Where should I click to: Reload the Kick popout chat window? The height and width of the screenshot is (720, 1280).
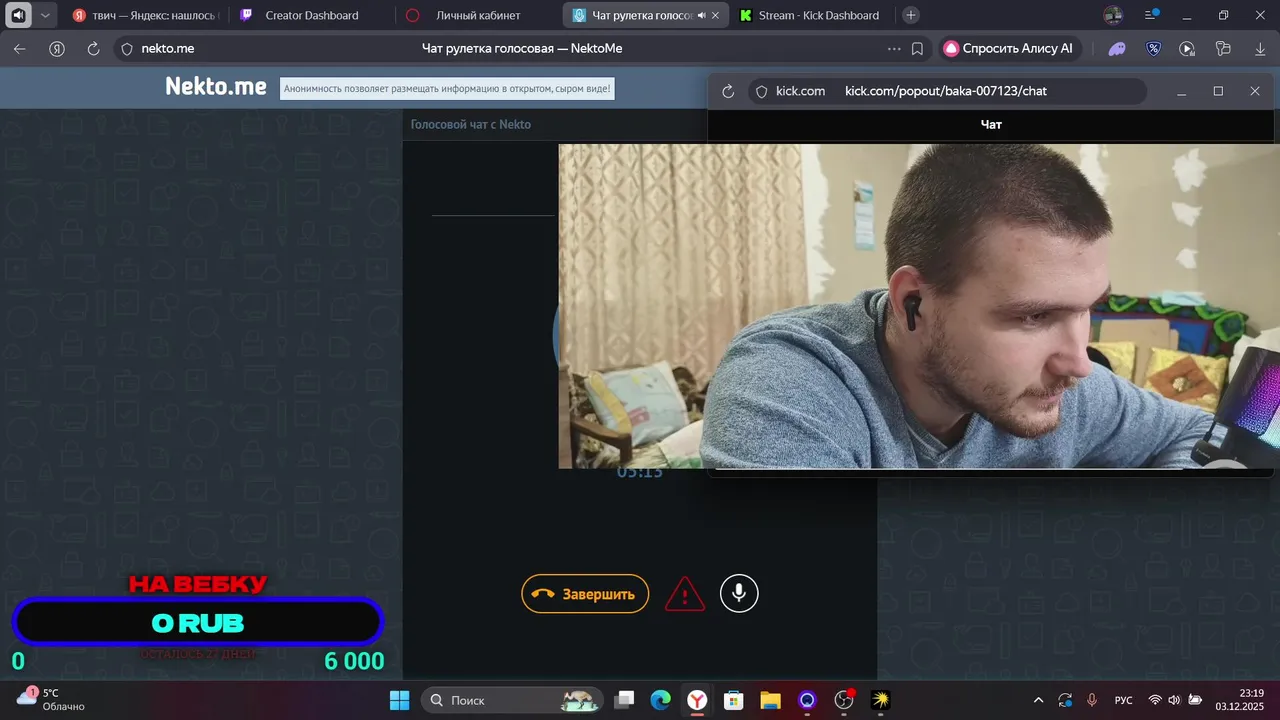click(x=728, y=91)
